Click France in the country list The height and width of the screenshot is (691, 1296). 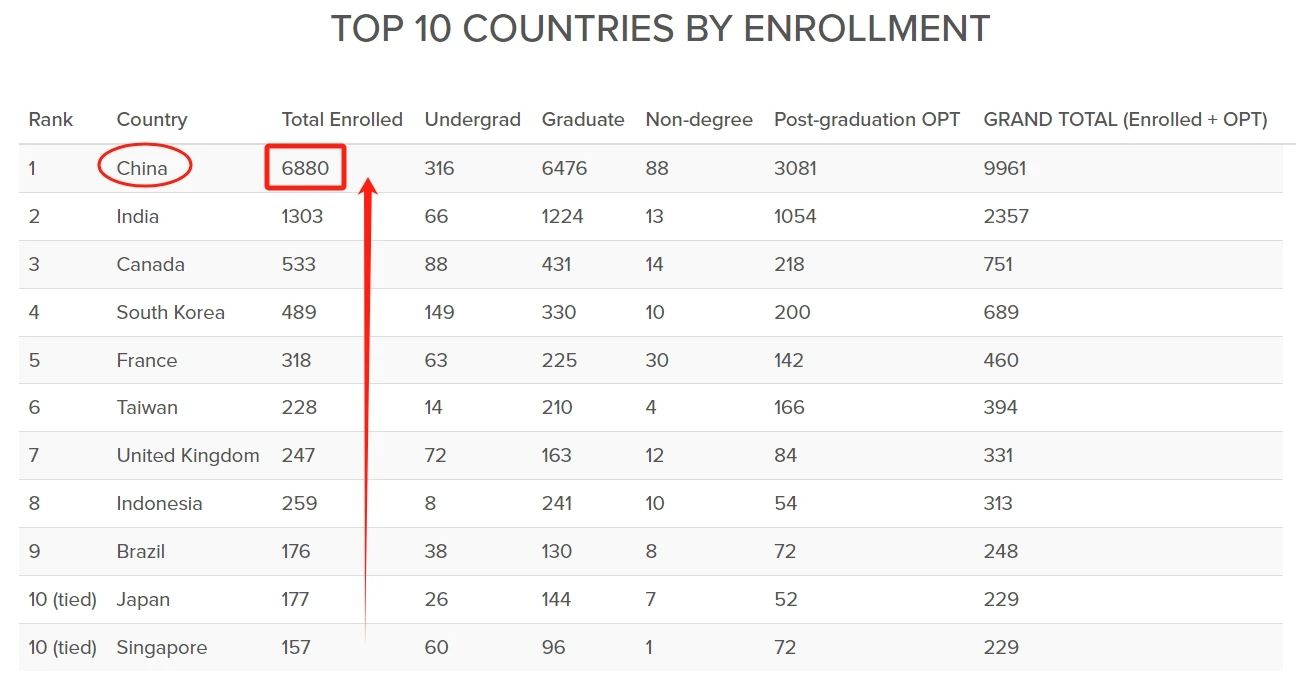147,360
